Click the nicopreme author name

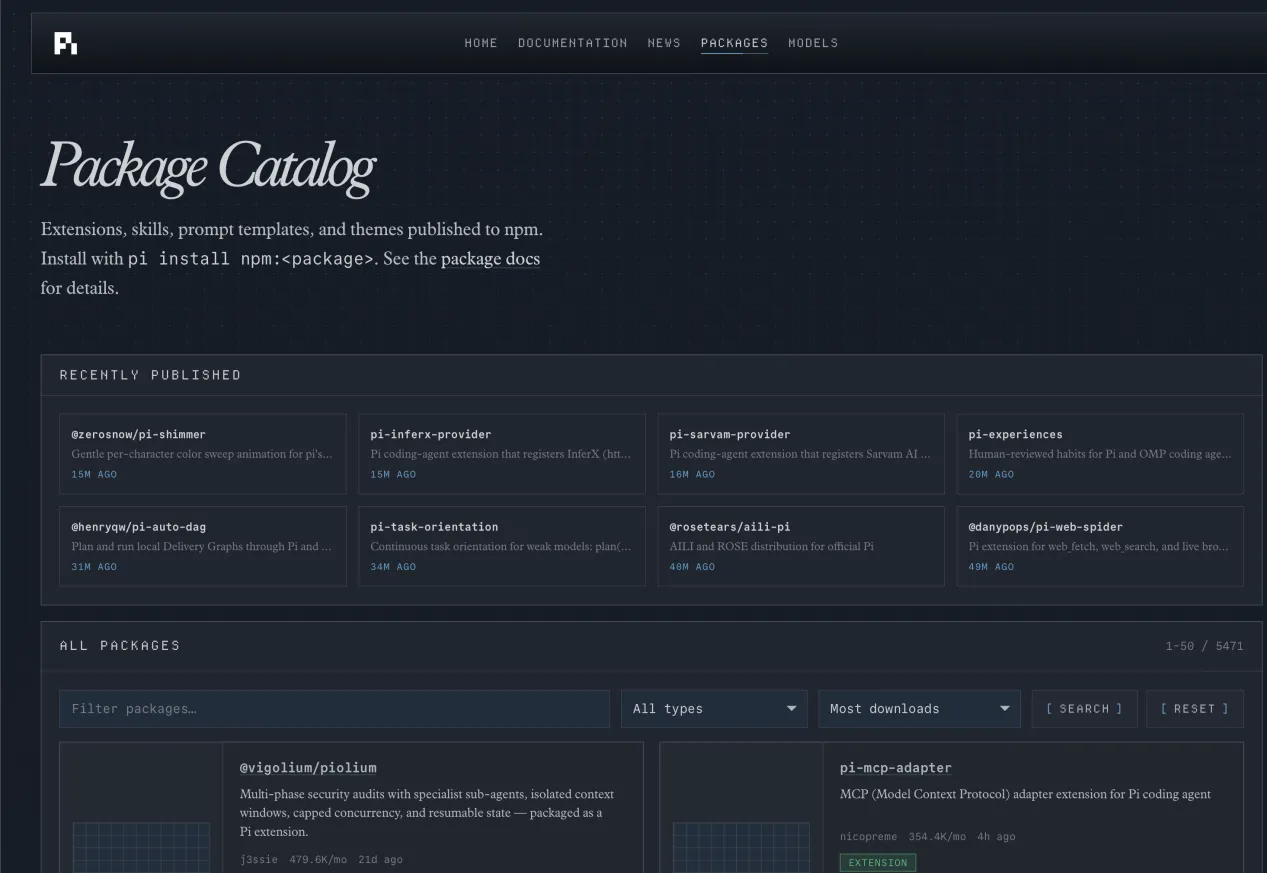[869, 836]
